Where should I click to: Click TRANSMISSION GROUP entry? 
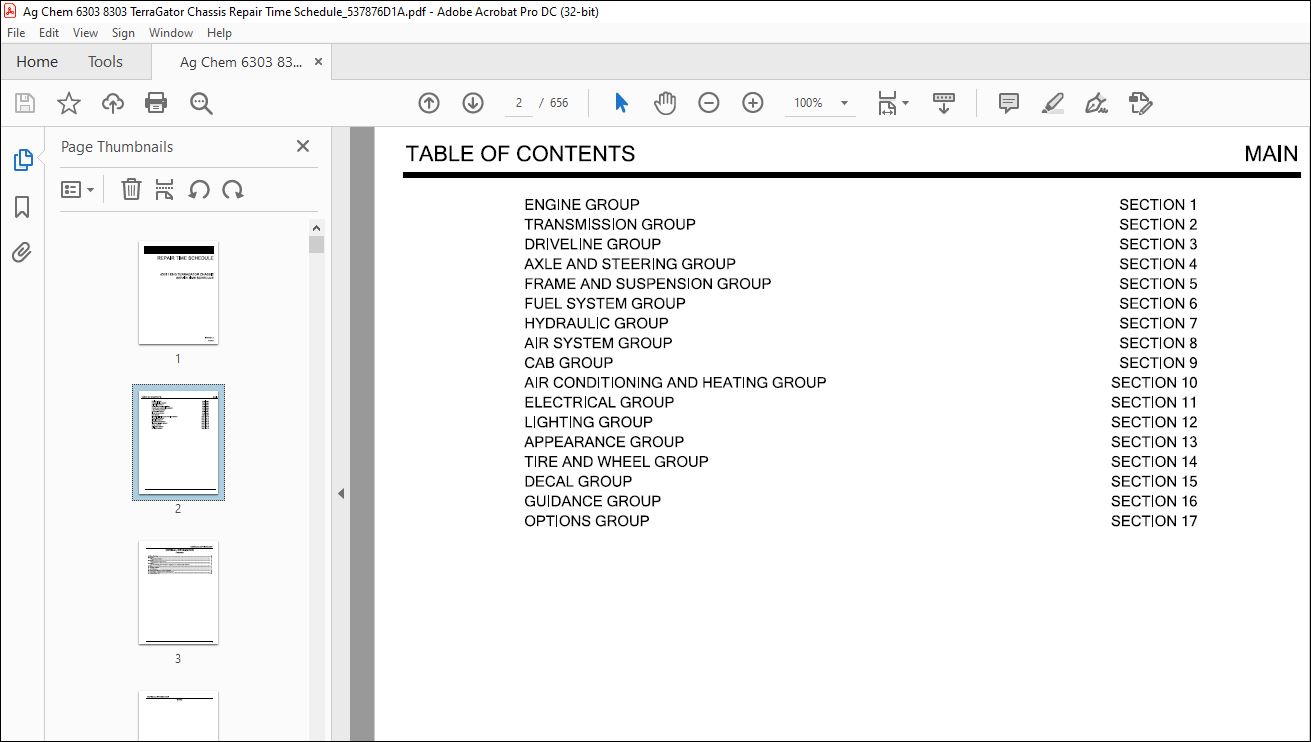(x=610, y=225)
